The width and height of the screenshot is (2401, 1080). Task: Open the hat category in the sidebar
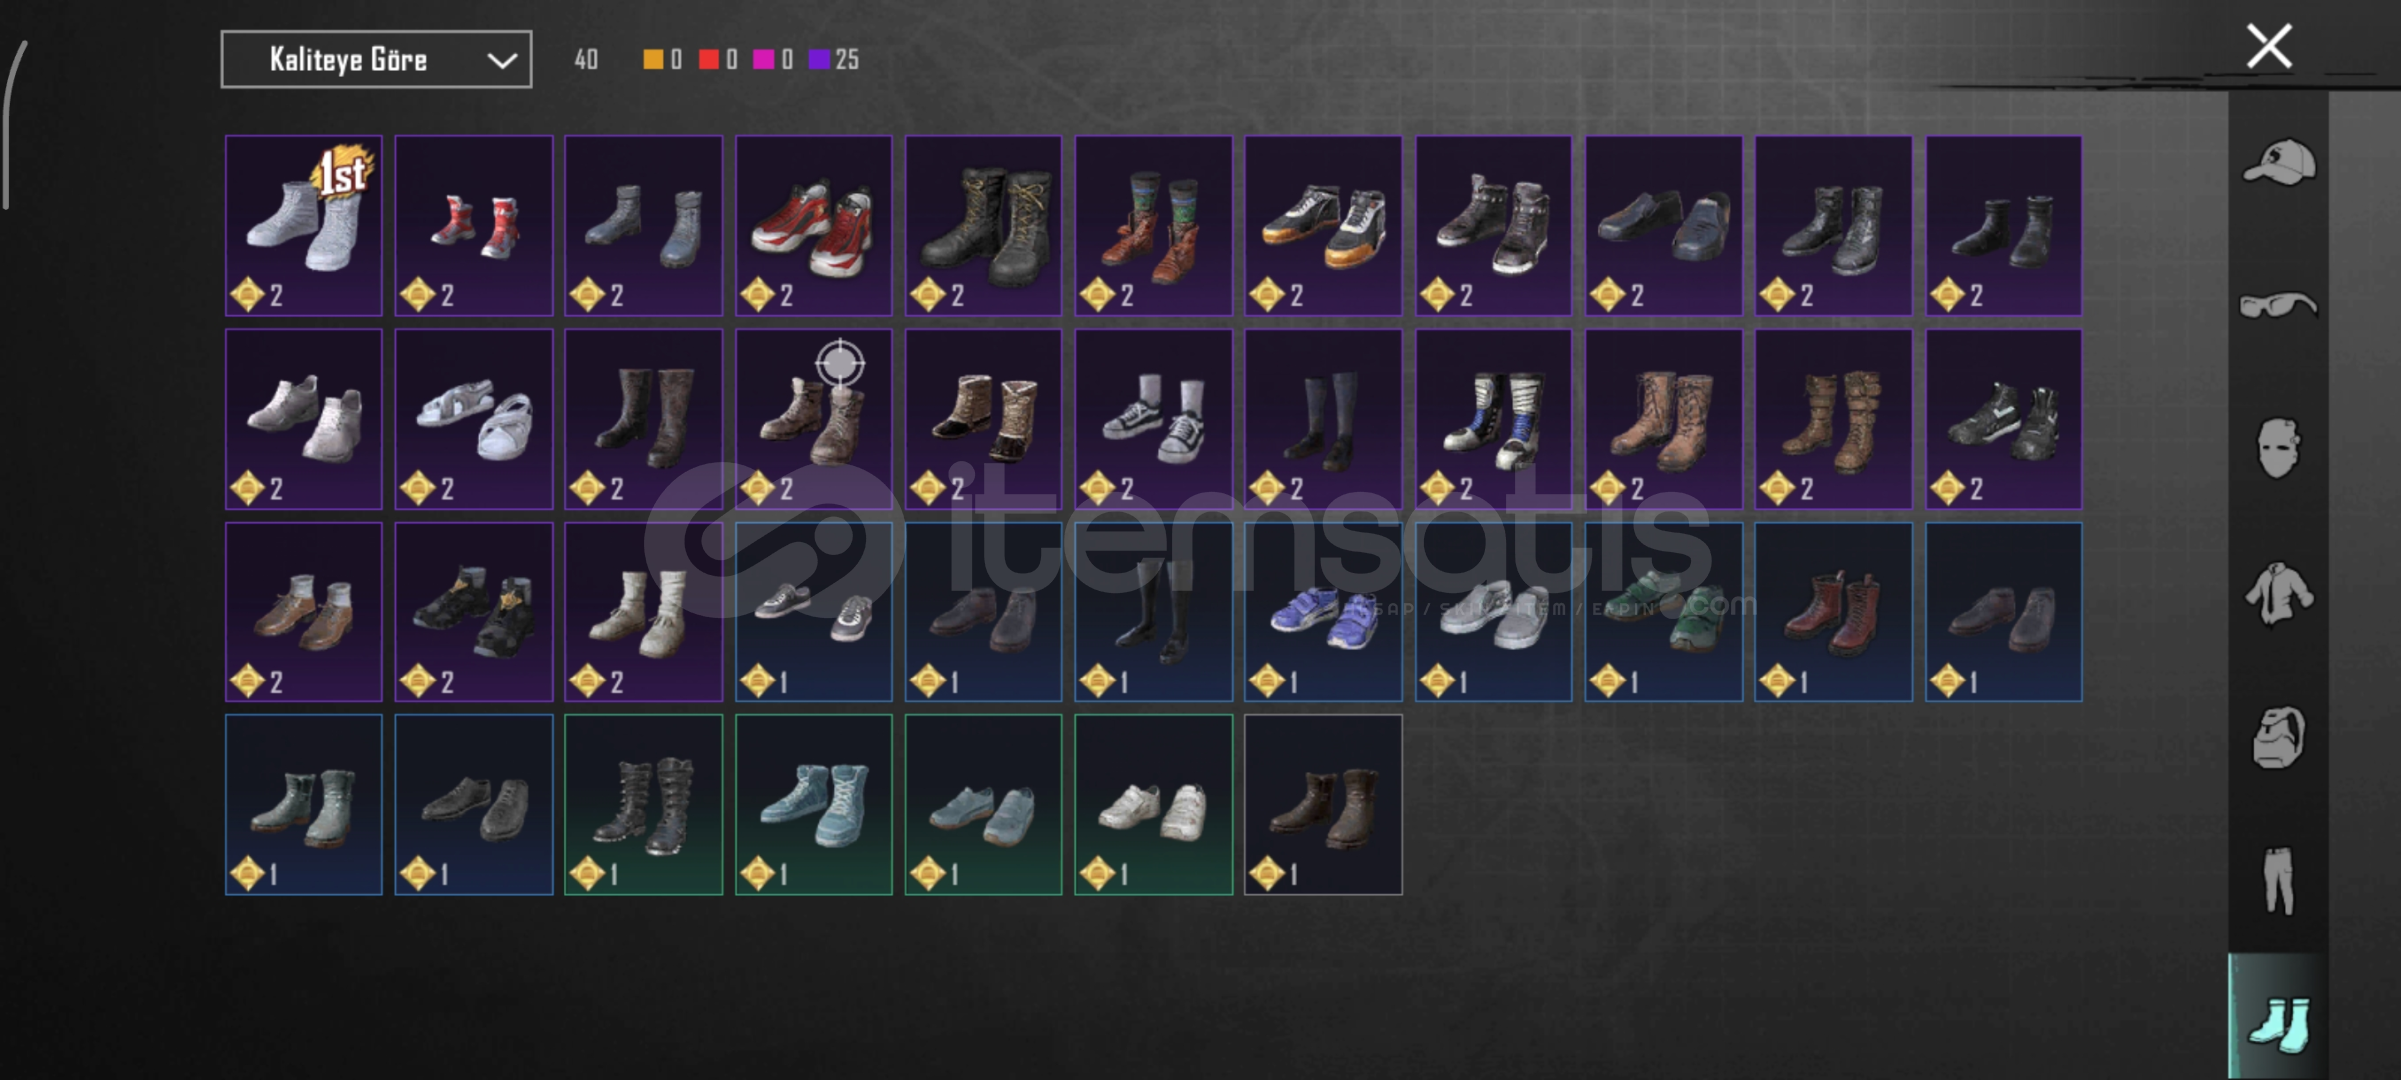(2278, 162)
